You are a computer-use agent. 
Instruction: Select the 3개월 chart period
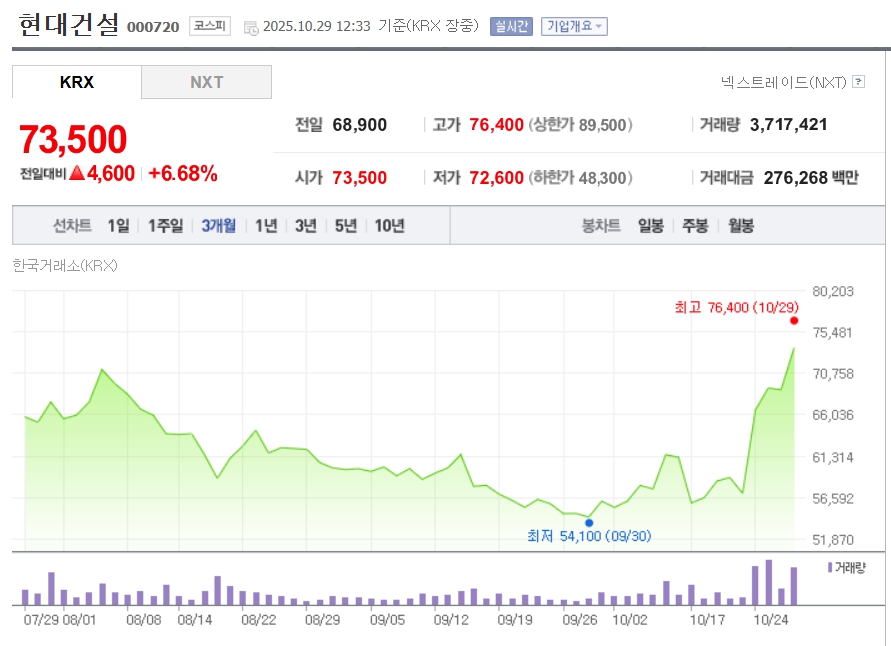point(218,225)
